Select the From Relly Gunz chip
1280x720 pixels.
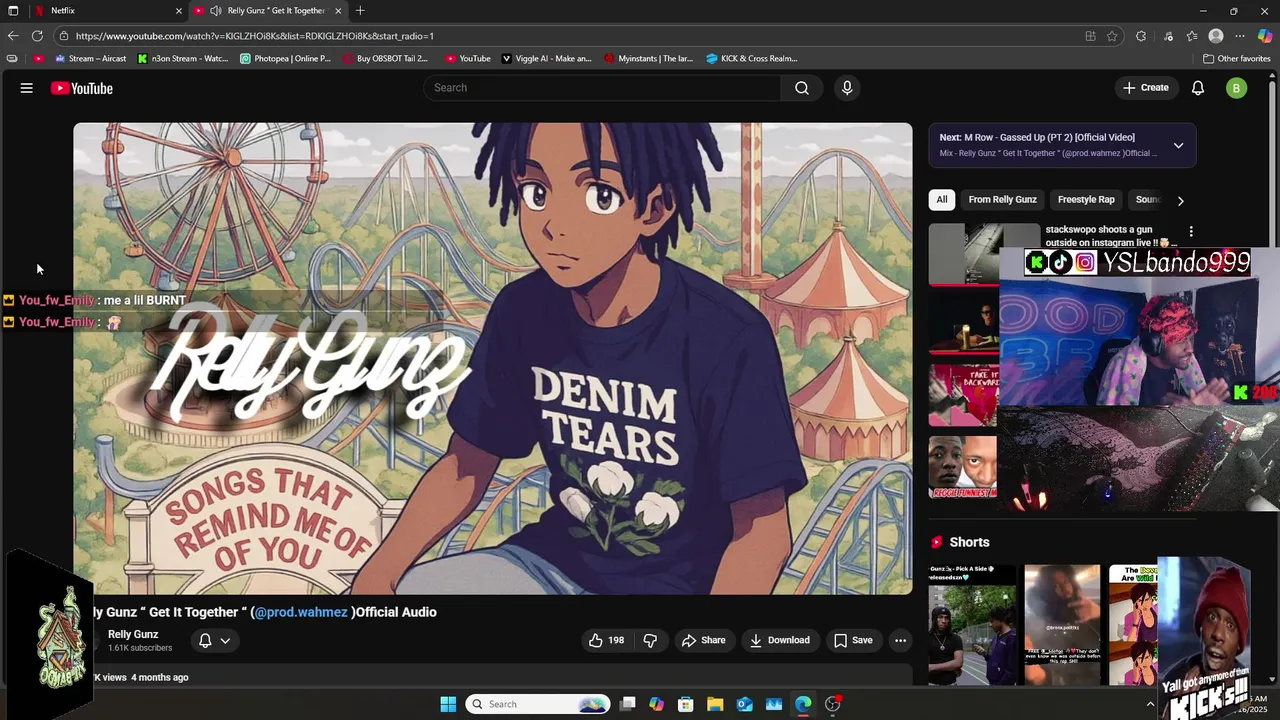(x=1002, y=200)
